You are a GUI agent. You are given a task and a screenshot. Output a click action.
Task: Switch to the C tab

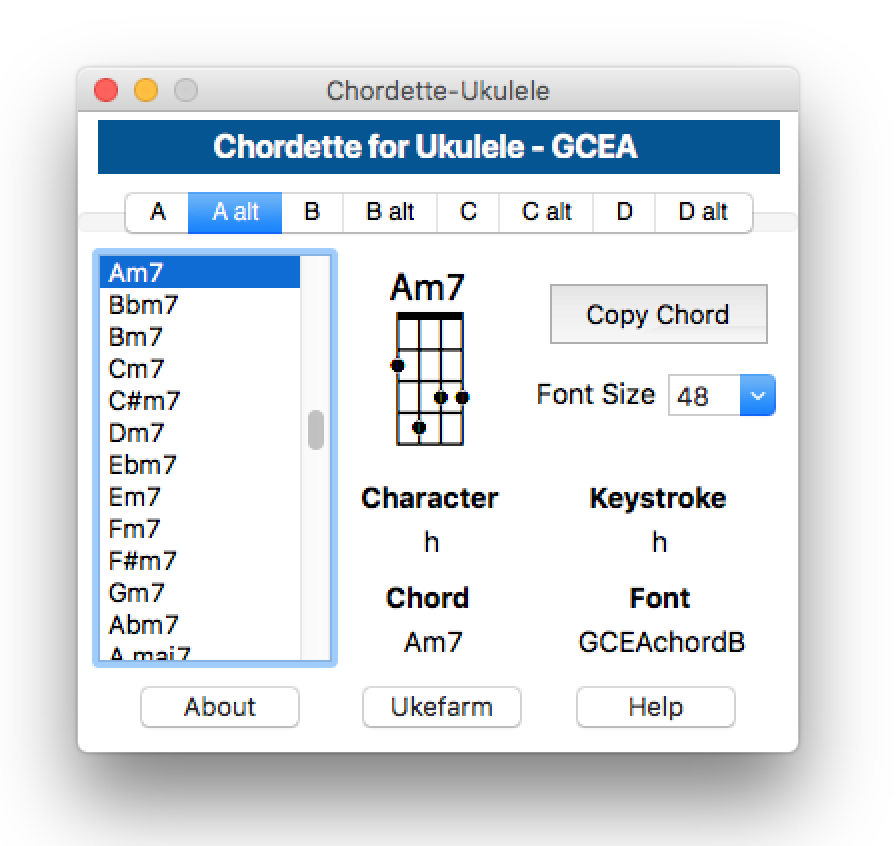pyautogui.click(x=468, y=212)
